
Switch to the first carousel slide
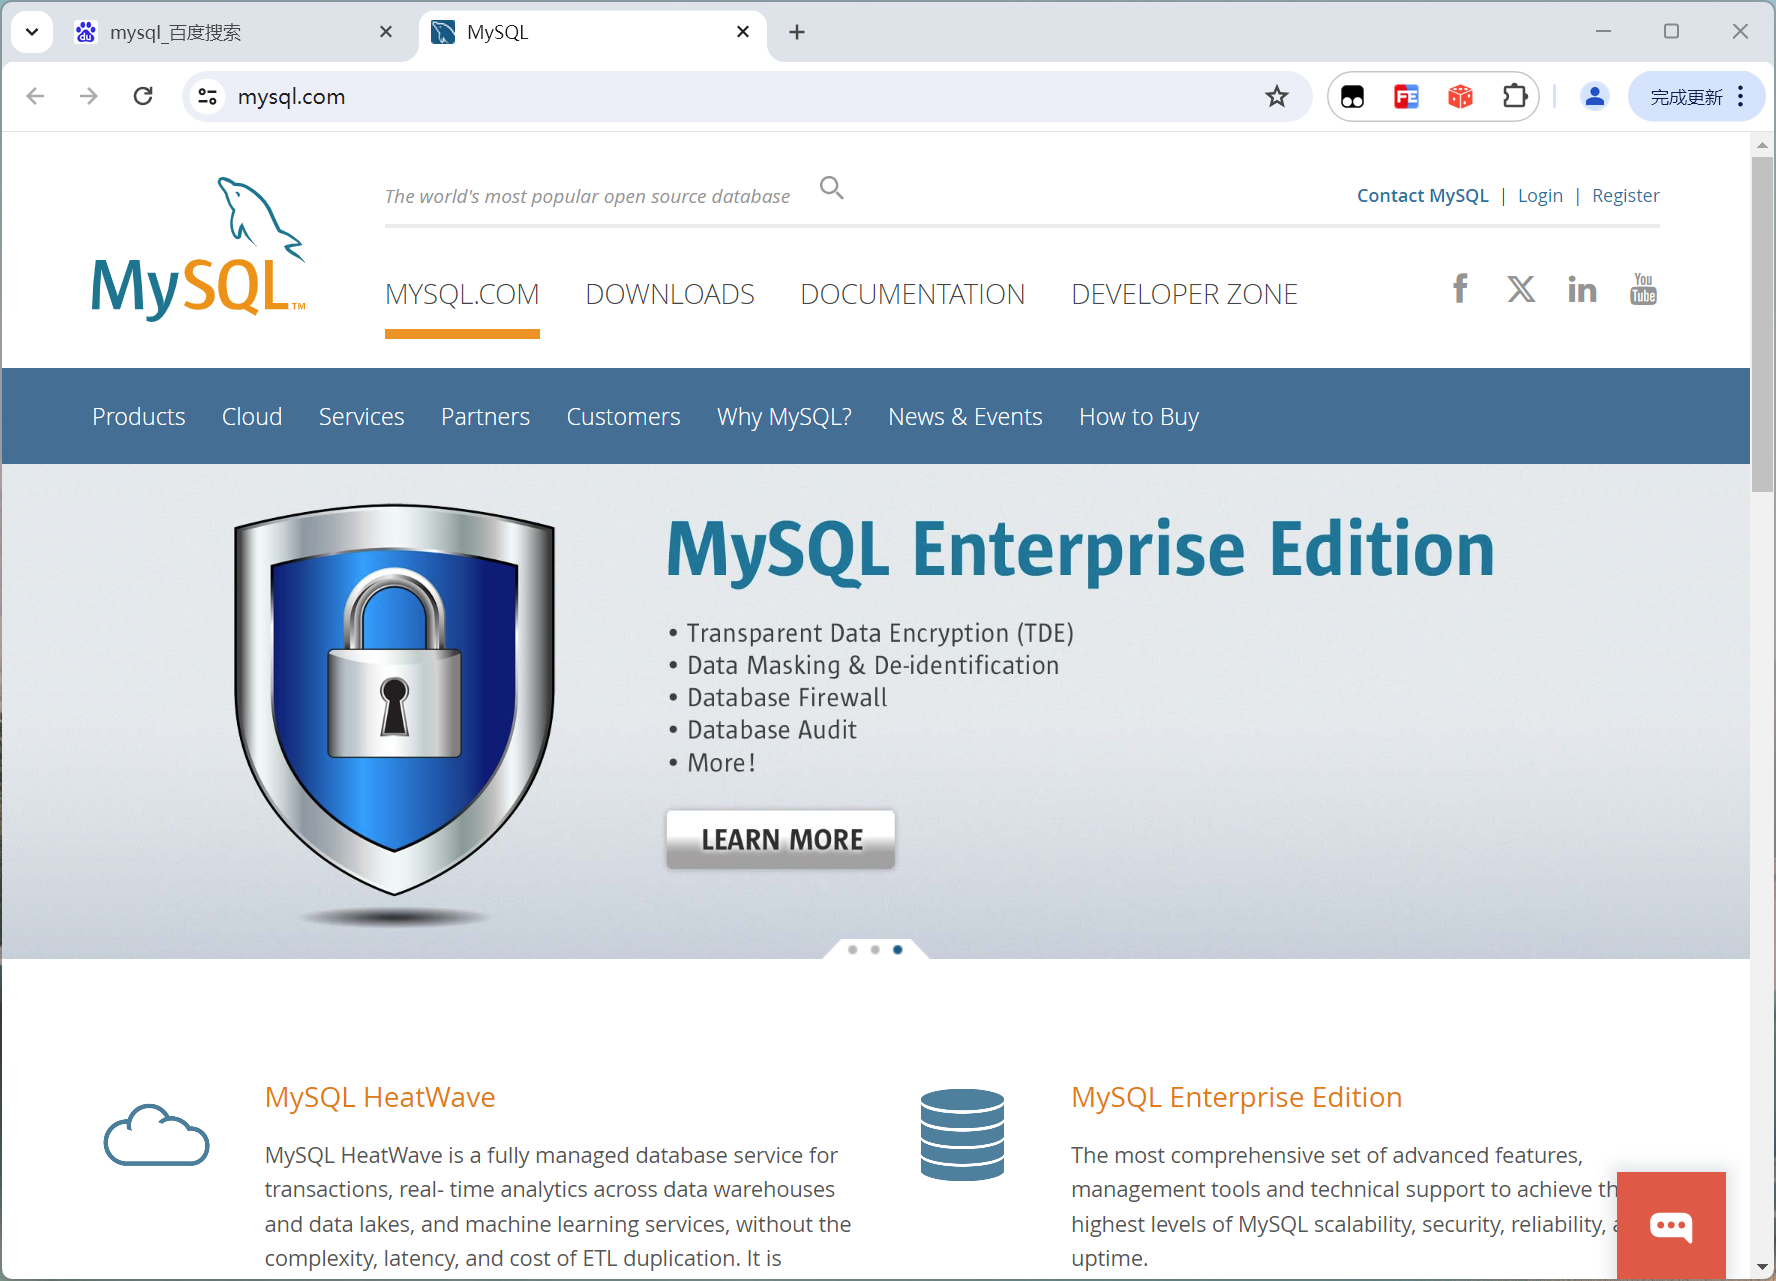click(853, 950)
